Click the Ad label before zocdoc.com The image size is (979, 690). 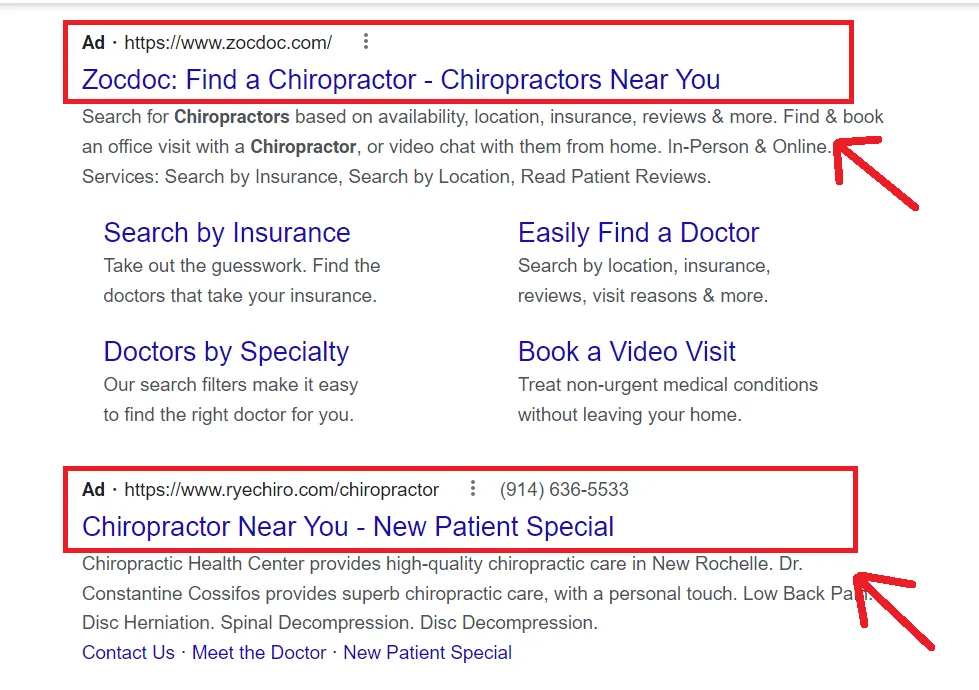point(93,42)
